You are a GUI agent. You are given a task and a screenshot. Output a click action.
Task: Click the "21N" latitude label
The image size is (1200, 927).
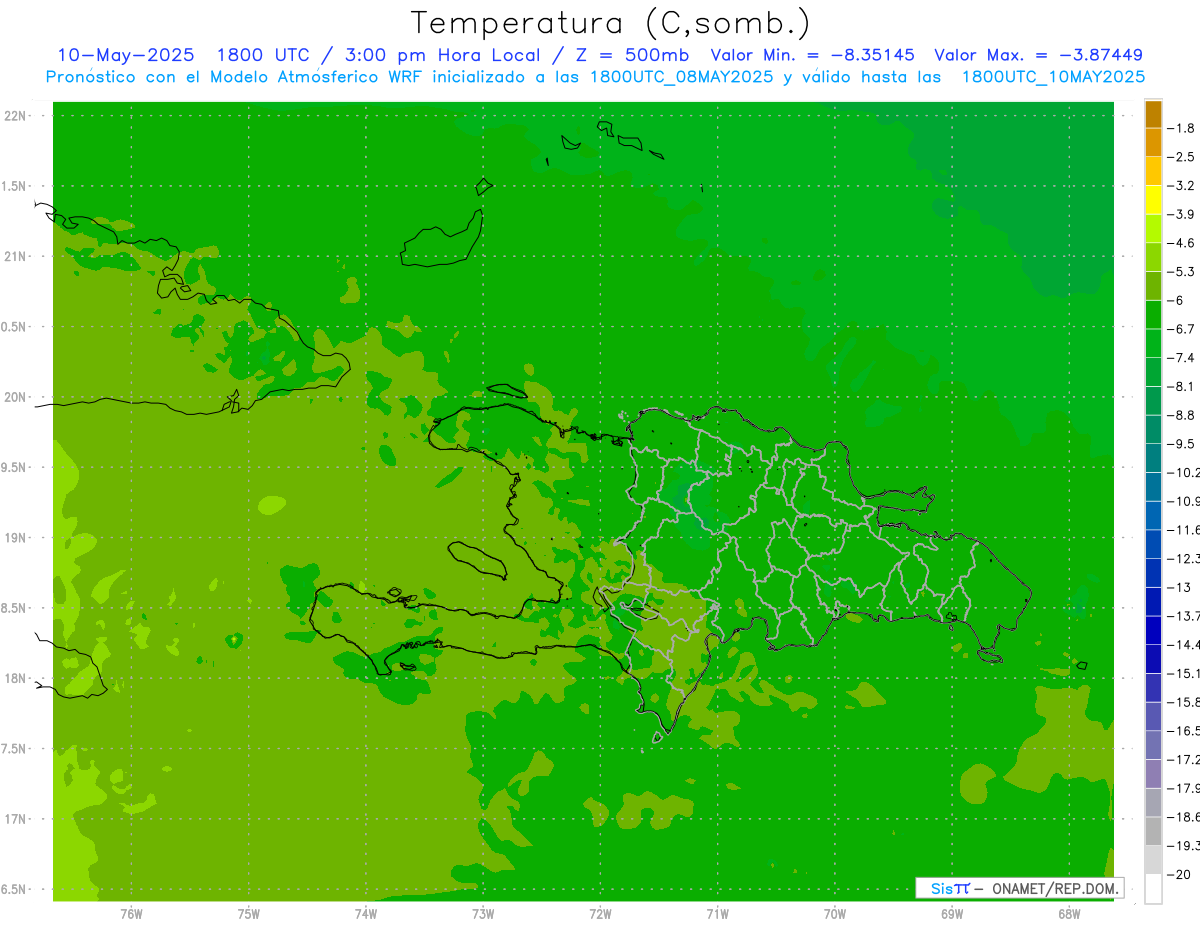[15, 256]
